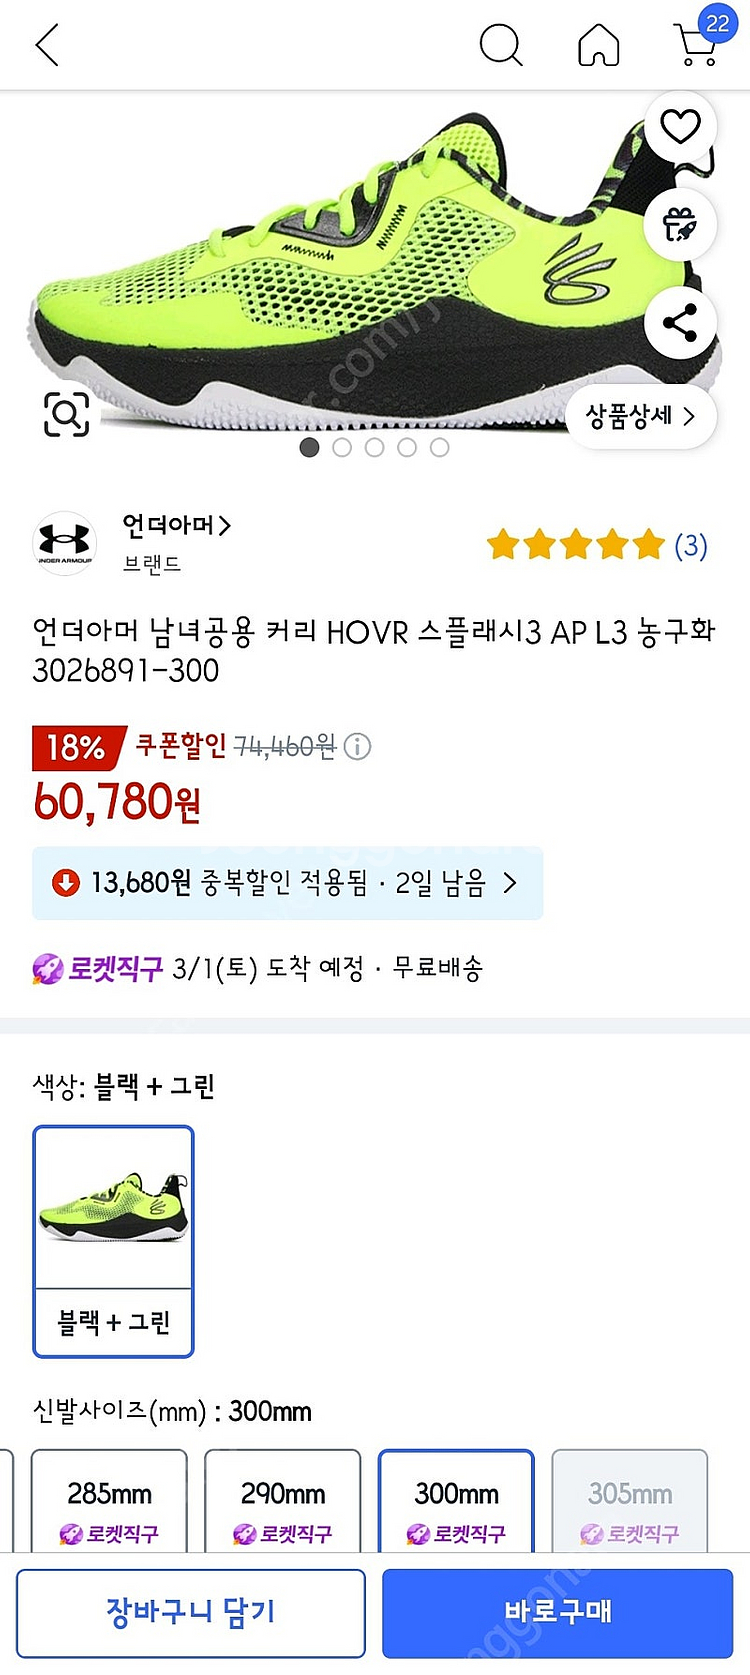This screenshot has width=750, height=1675.
Task: Open the search magnifier icon
Action: pyautogui.click(x=501, y=45)
